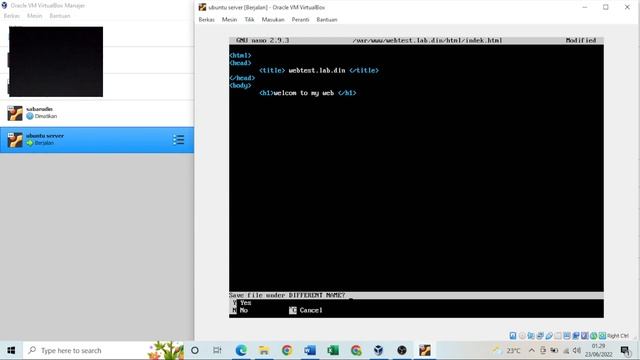Click the USB devices indicator in VM status bar
This screenshot has height=360, width=640.
click(549, 336)
